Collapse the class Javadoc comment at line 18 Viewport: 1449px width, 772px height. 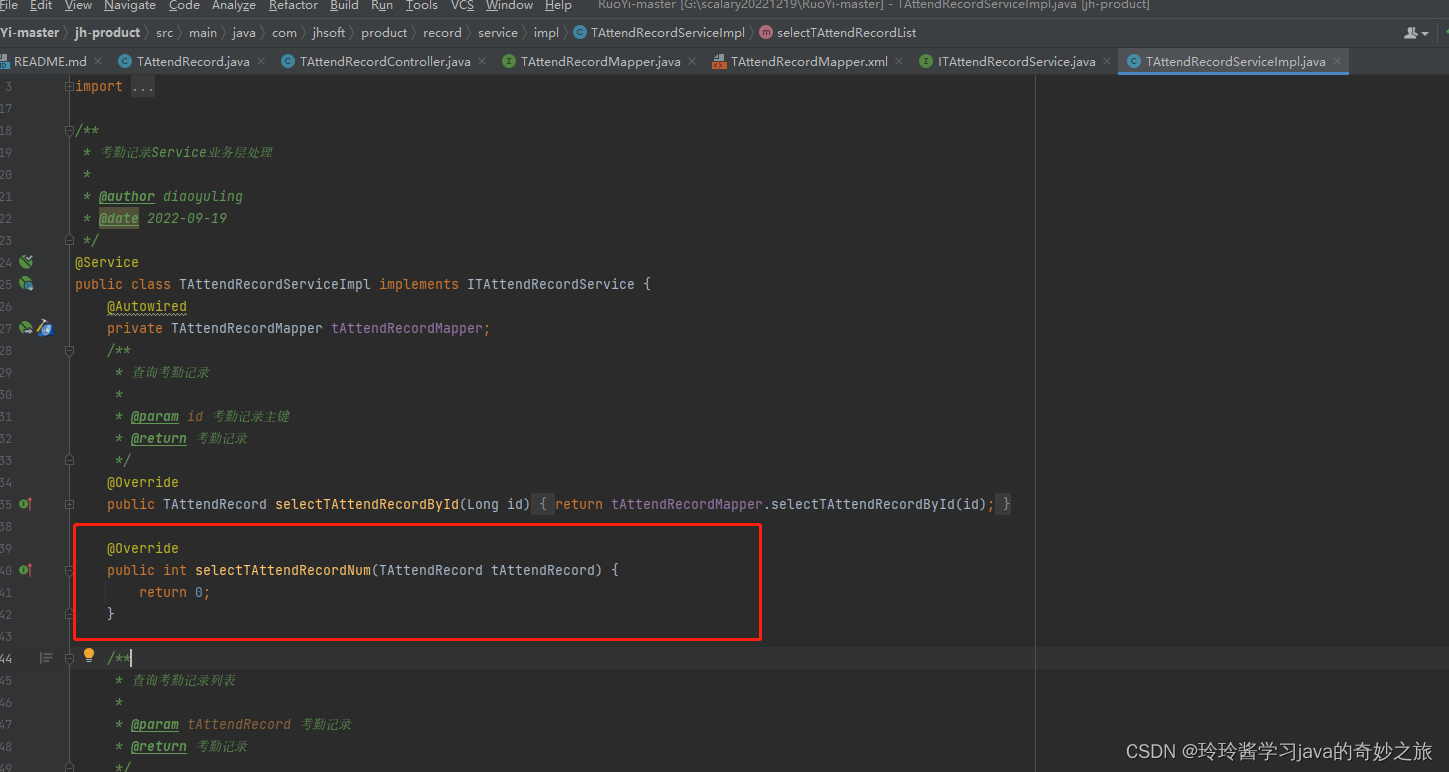tap(70, 131)
